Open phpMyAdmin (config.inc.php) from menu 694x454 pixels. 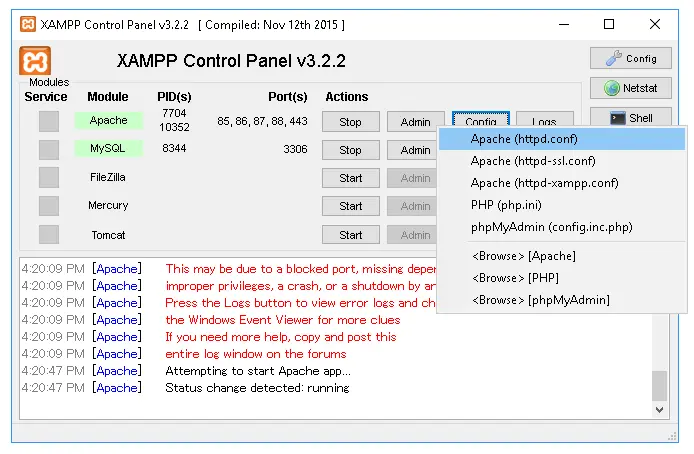pyautogui.click(x=562, y=227)
